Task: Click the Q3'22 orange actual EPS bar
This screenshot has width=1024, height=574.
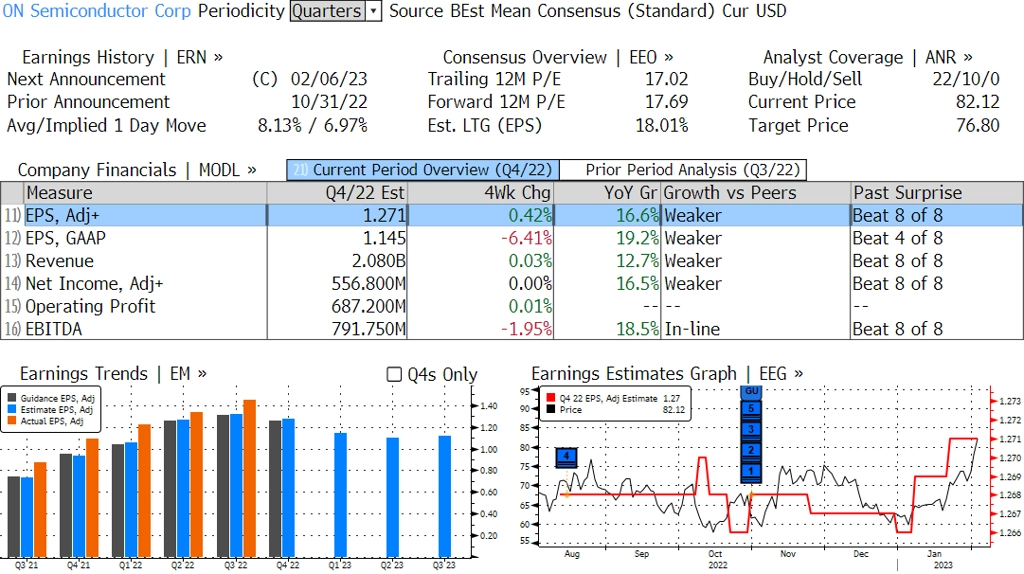Action: (x=249, y=478)
